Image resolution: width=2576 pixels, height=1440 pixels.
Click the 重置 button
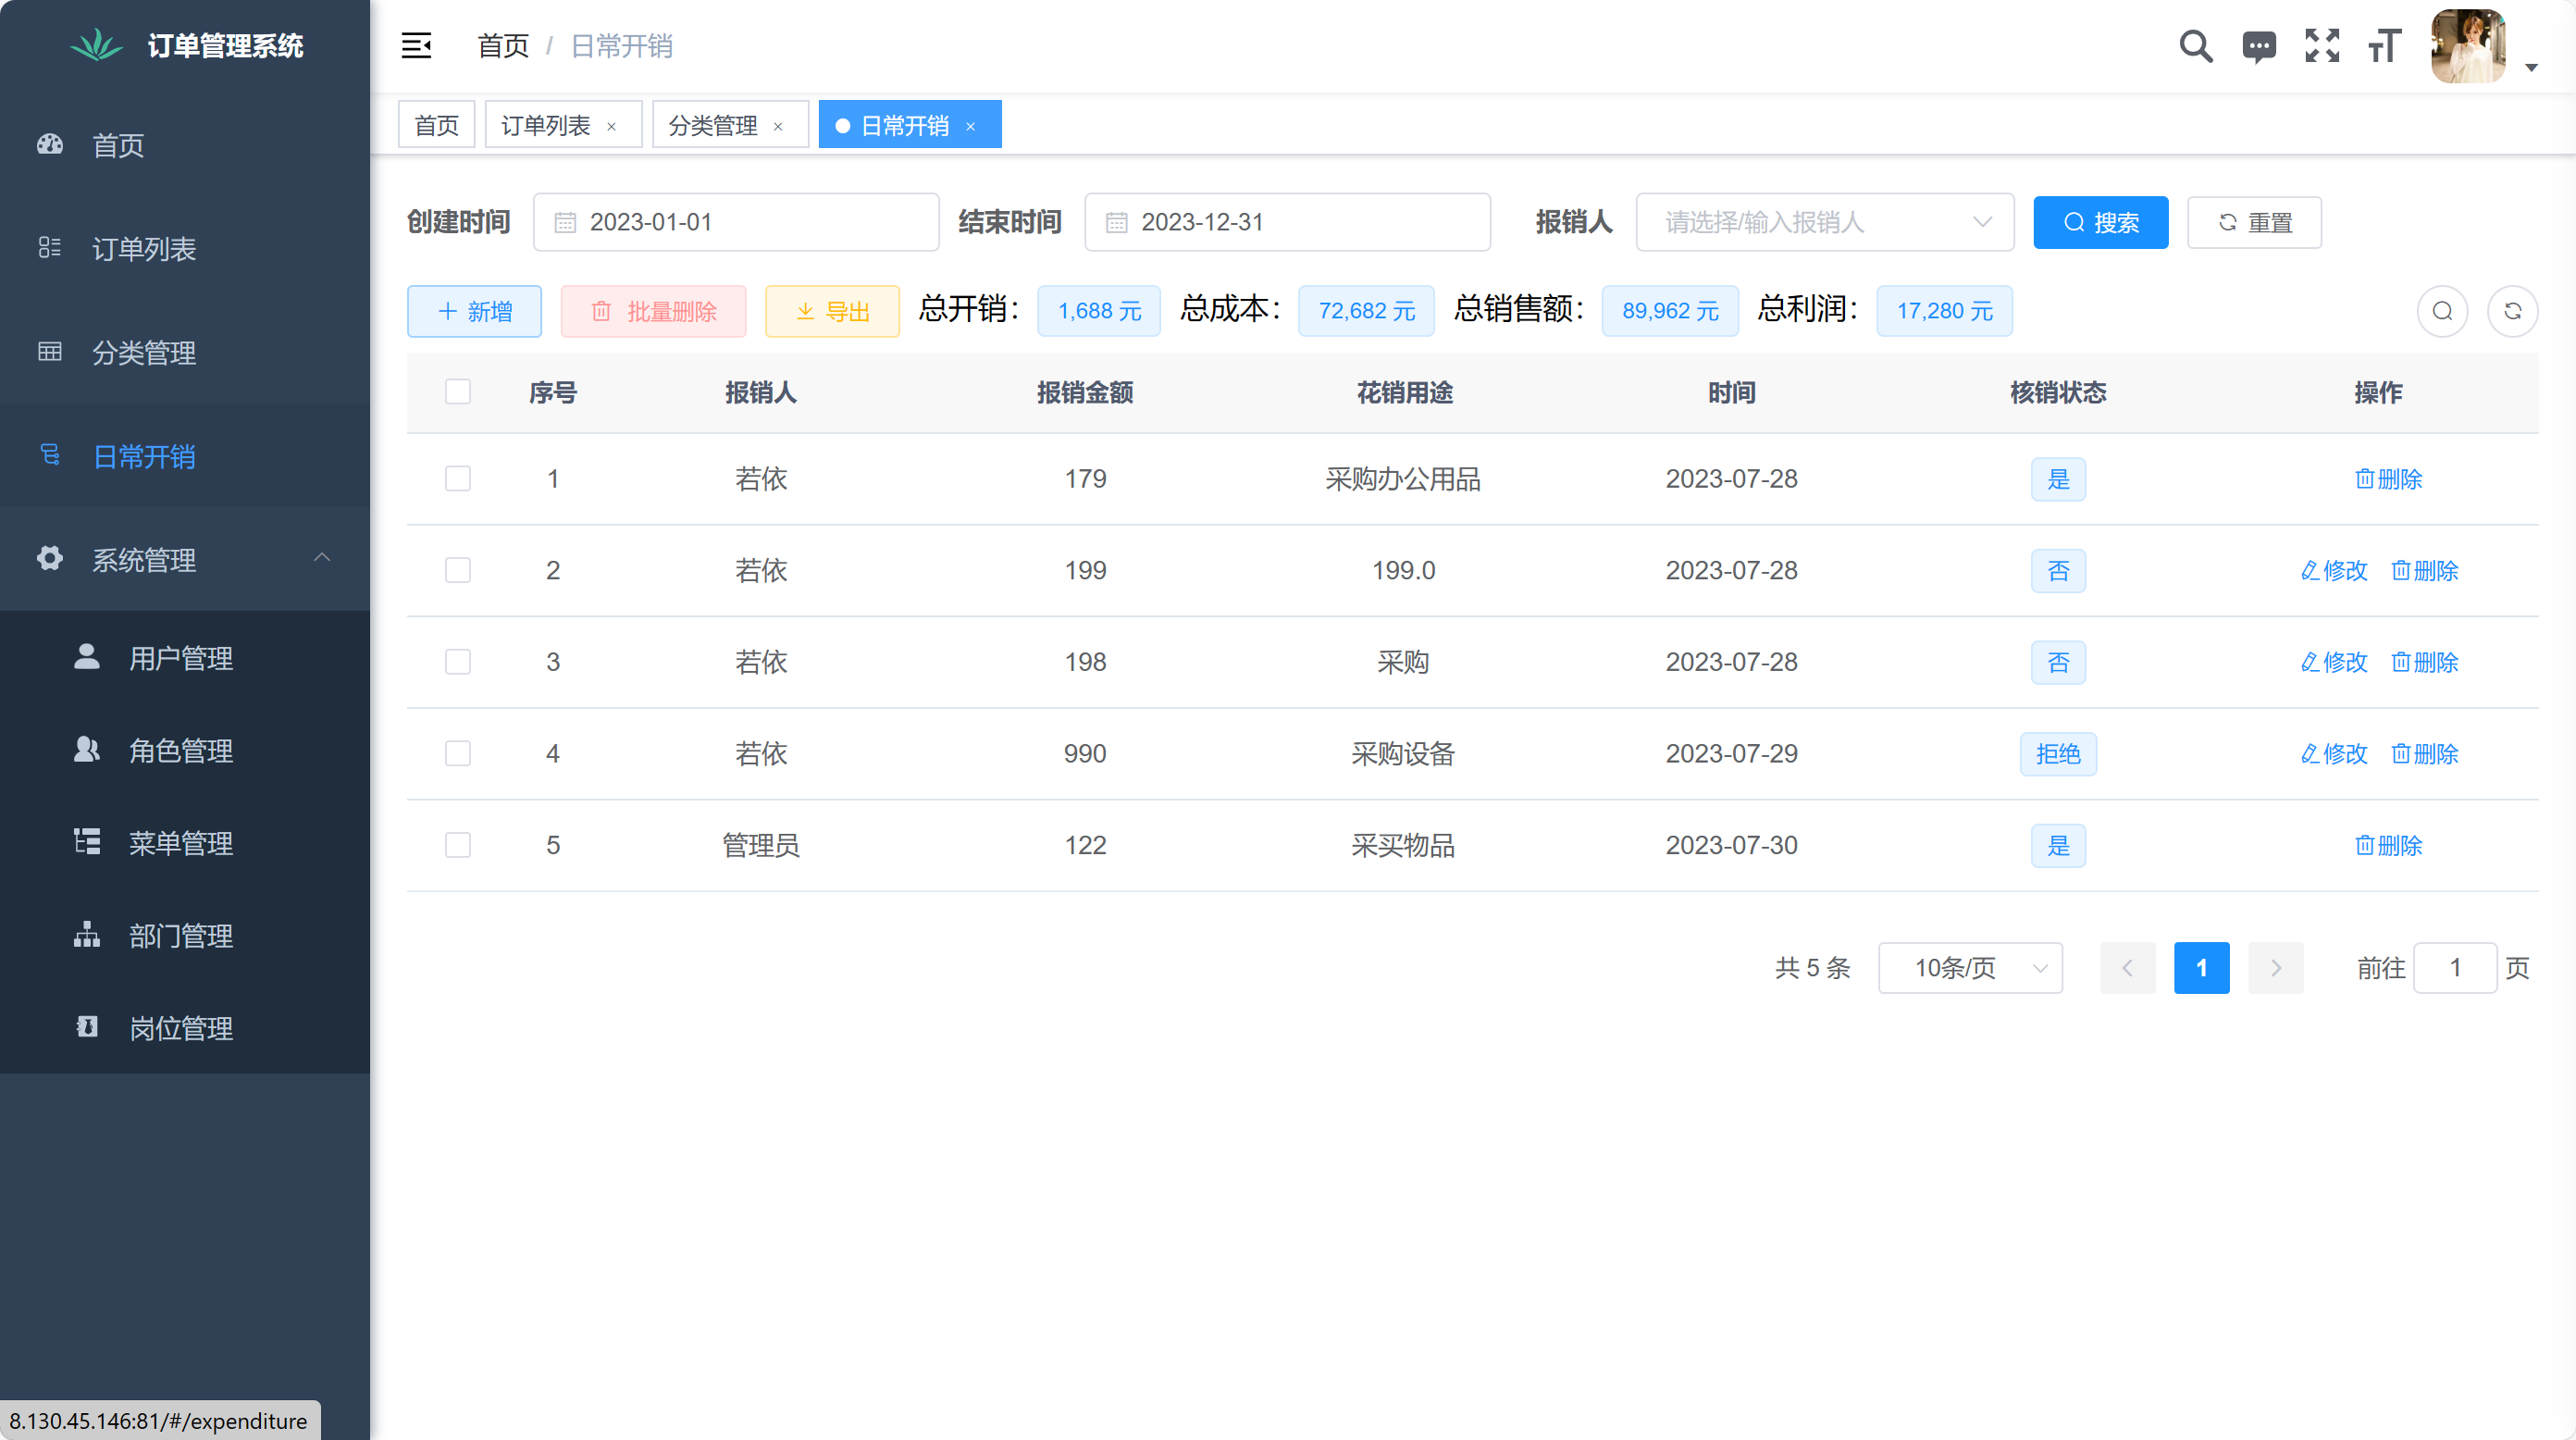coord(2254,222)
